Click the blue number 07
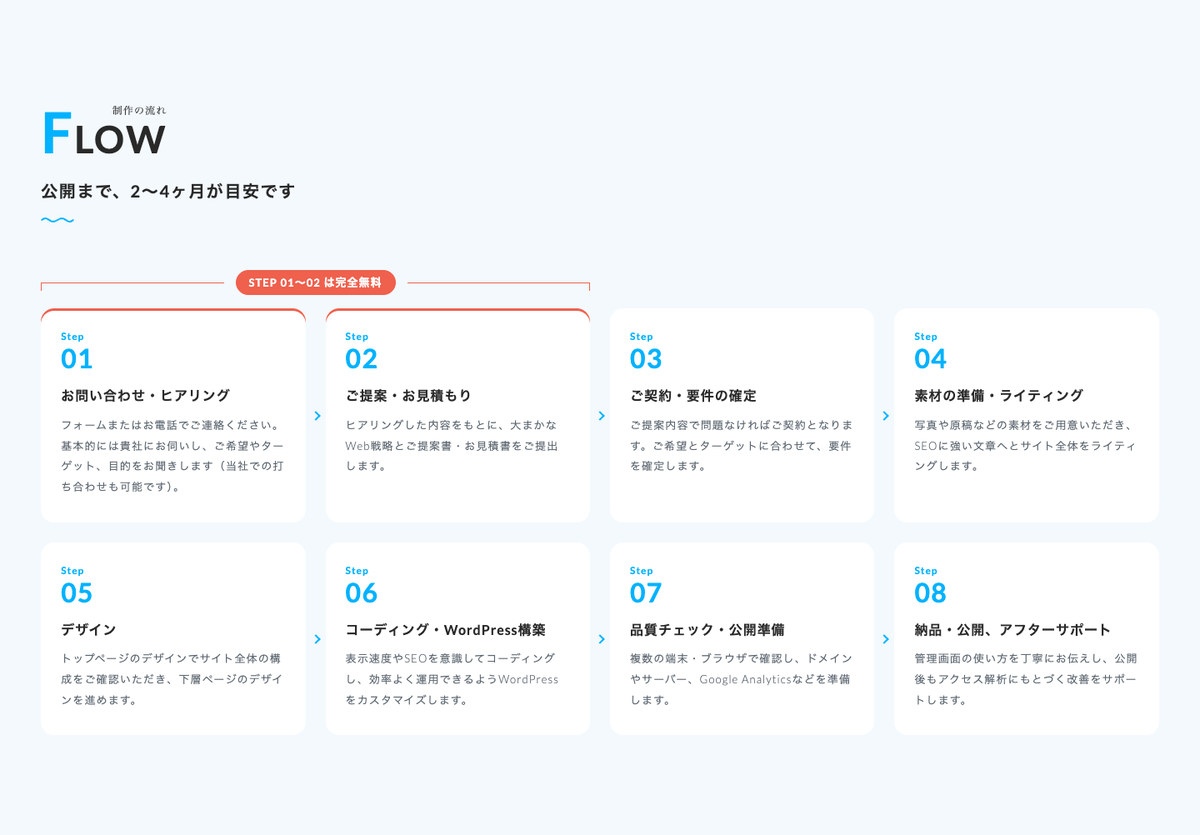Image resolution: width=1200 pixels, height=835 pixels. pos(646,593)
